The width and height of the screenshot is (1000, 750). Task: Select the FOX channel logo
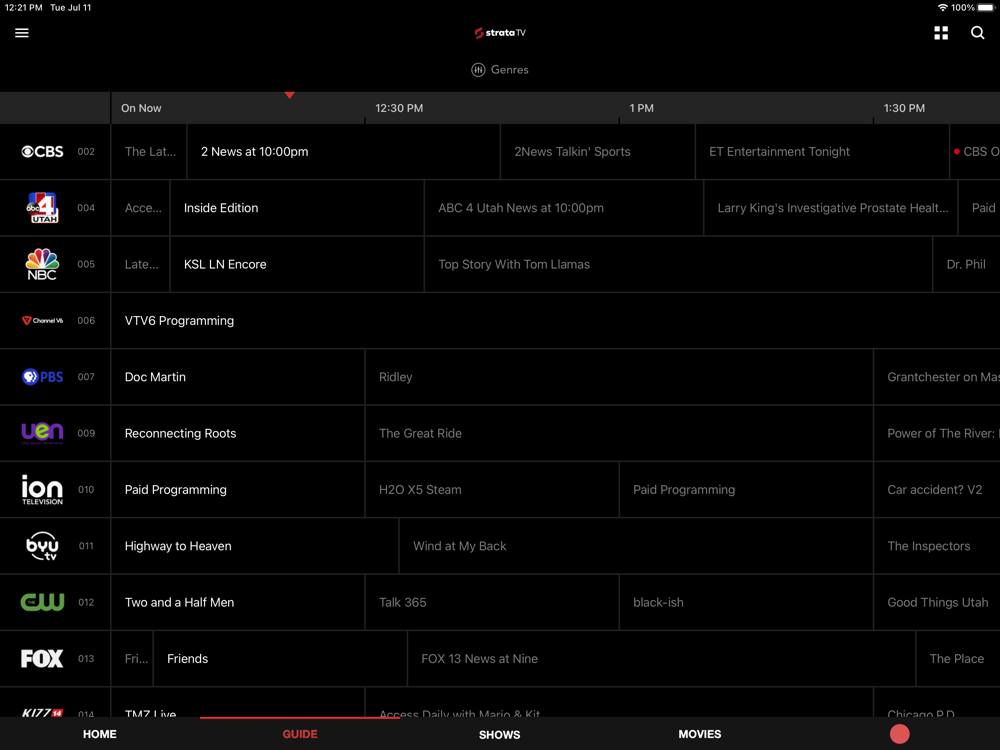(x=42, y=658)
